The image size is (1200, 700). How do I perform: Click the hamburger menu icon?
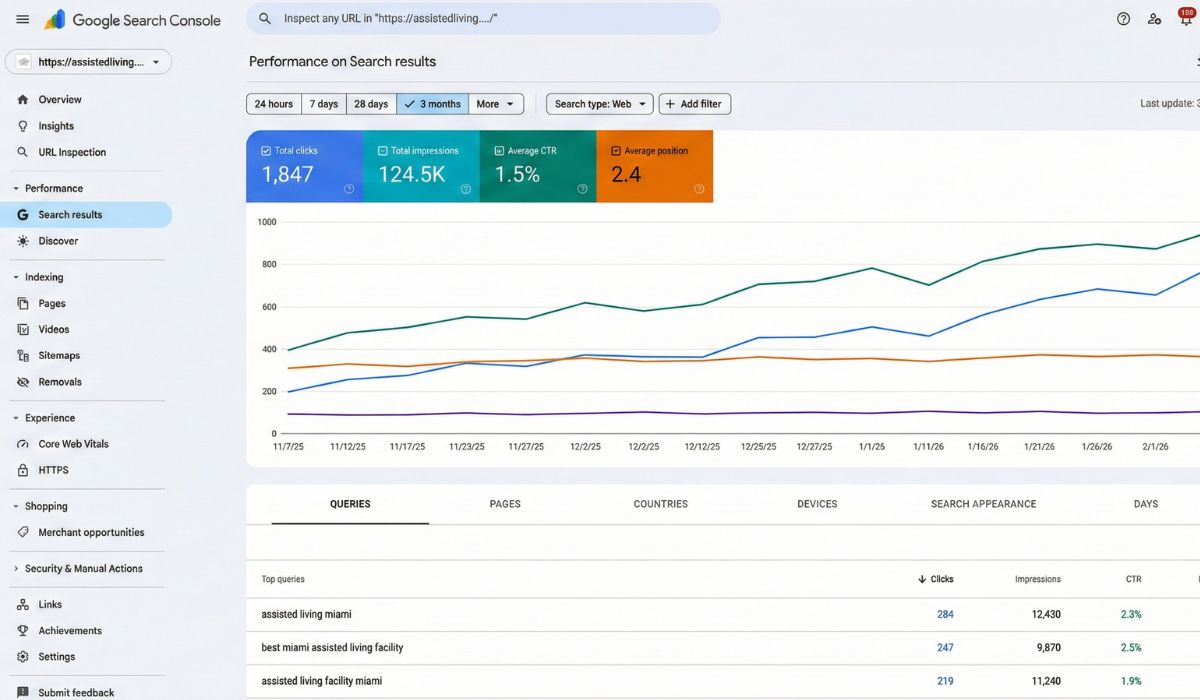(22, 18)
